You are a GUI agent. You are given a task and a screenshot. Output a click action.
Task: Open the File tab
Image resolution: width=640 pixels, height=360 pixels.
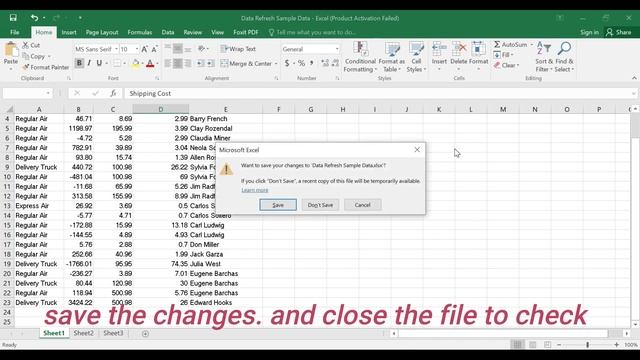15,32
